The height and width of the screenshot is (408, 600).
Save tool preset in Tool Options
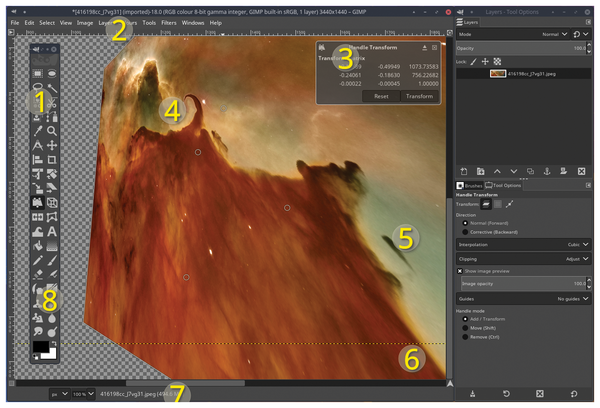coord(473,393)
